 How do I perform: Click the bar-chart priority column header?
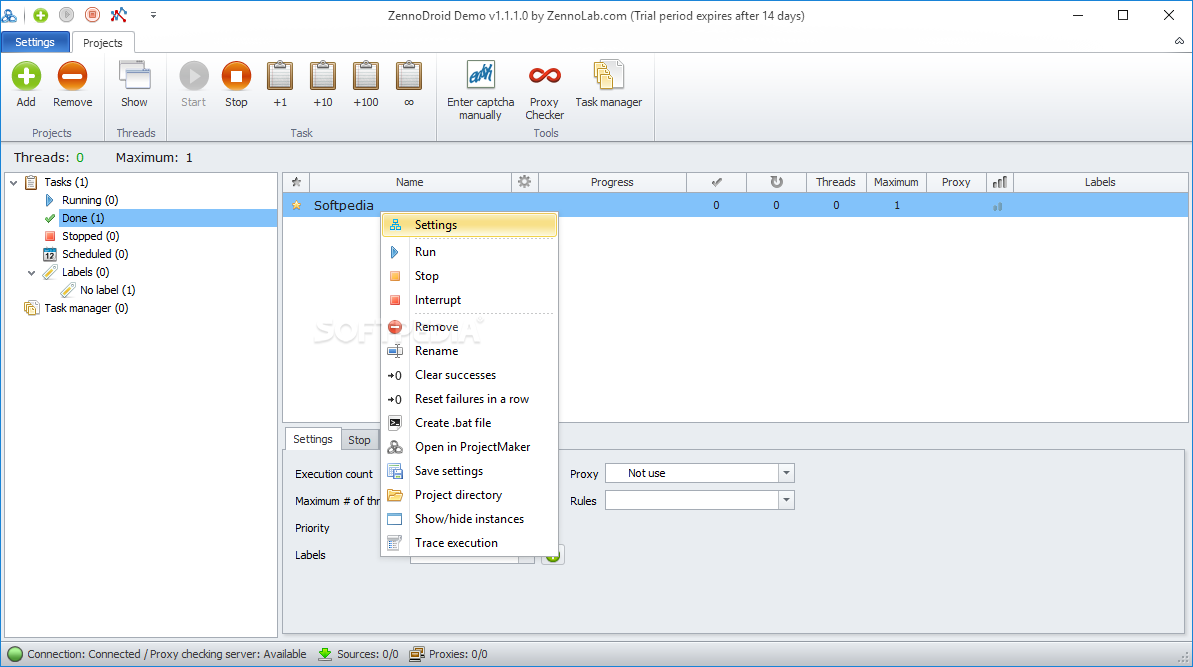(1000, 183)
